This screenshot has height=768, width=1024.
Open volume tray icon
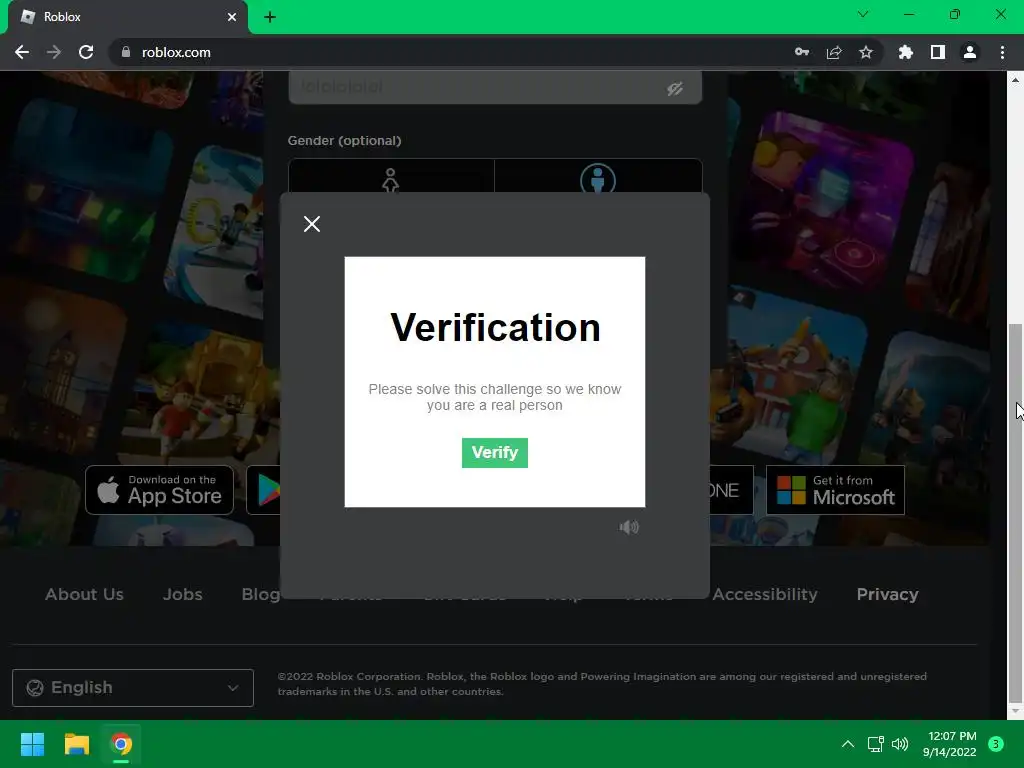[x=900, y=744]
